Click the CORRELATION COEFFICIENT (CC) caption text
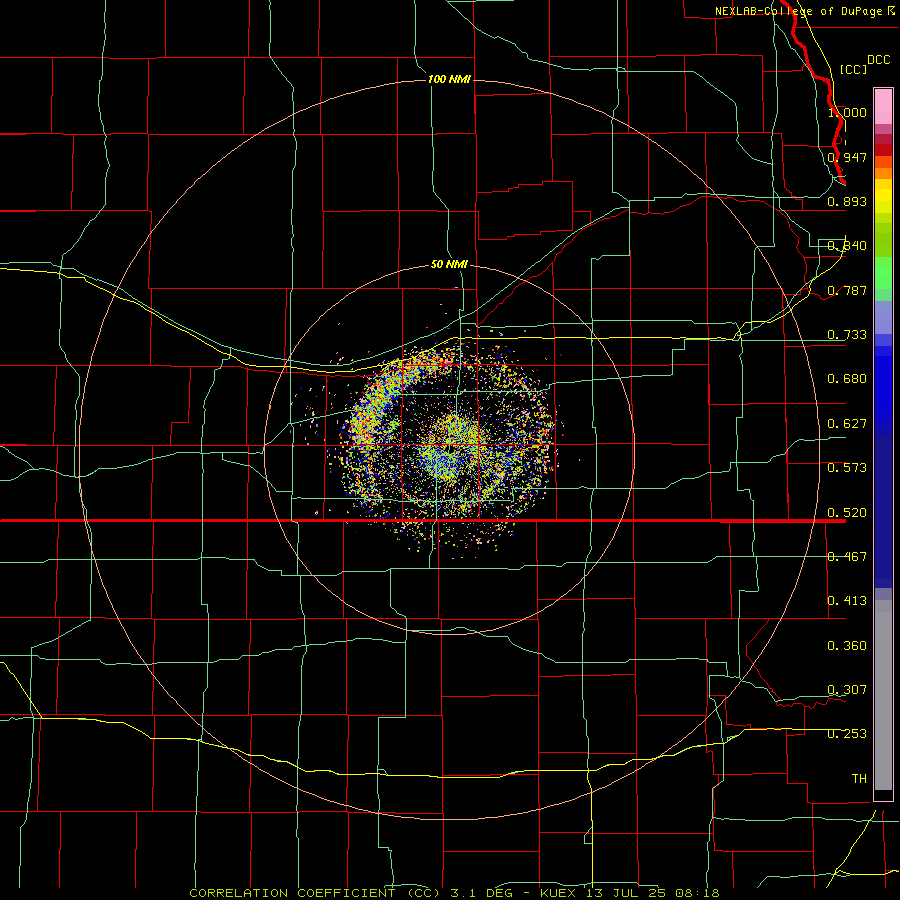The height and width of the screenshot is (900, 900). [315, 893]
